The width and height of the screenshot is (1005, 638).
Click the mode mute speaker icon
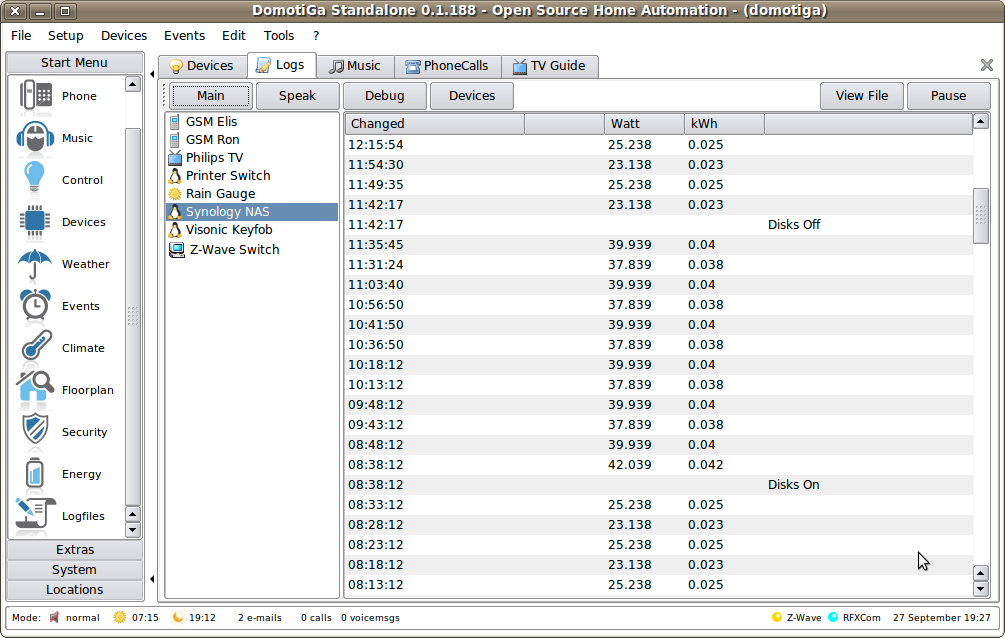(x=54, y=617)
